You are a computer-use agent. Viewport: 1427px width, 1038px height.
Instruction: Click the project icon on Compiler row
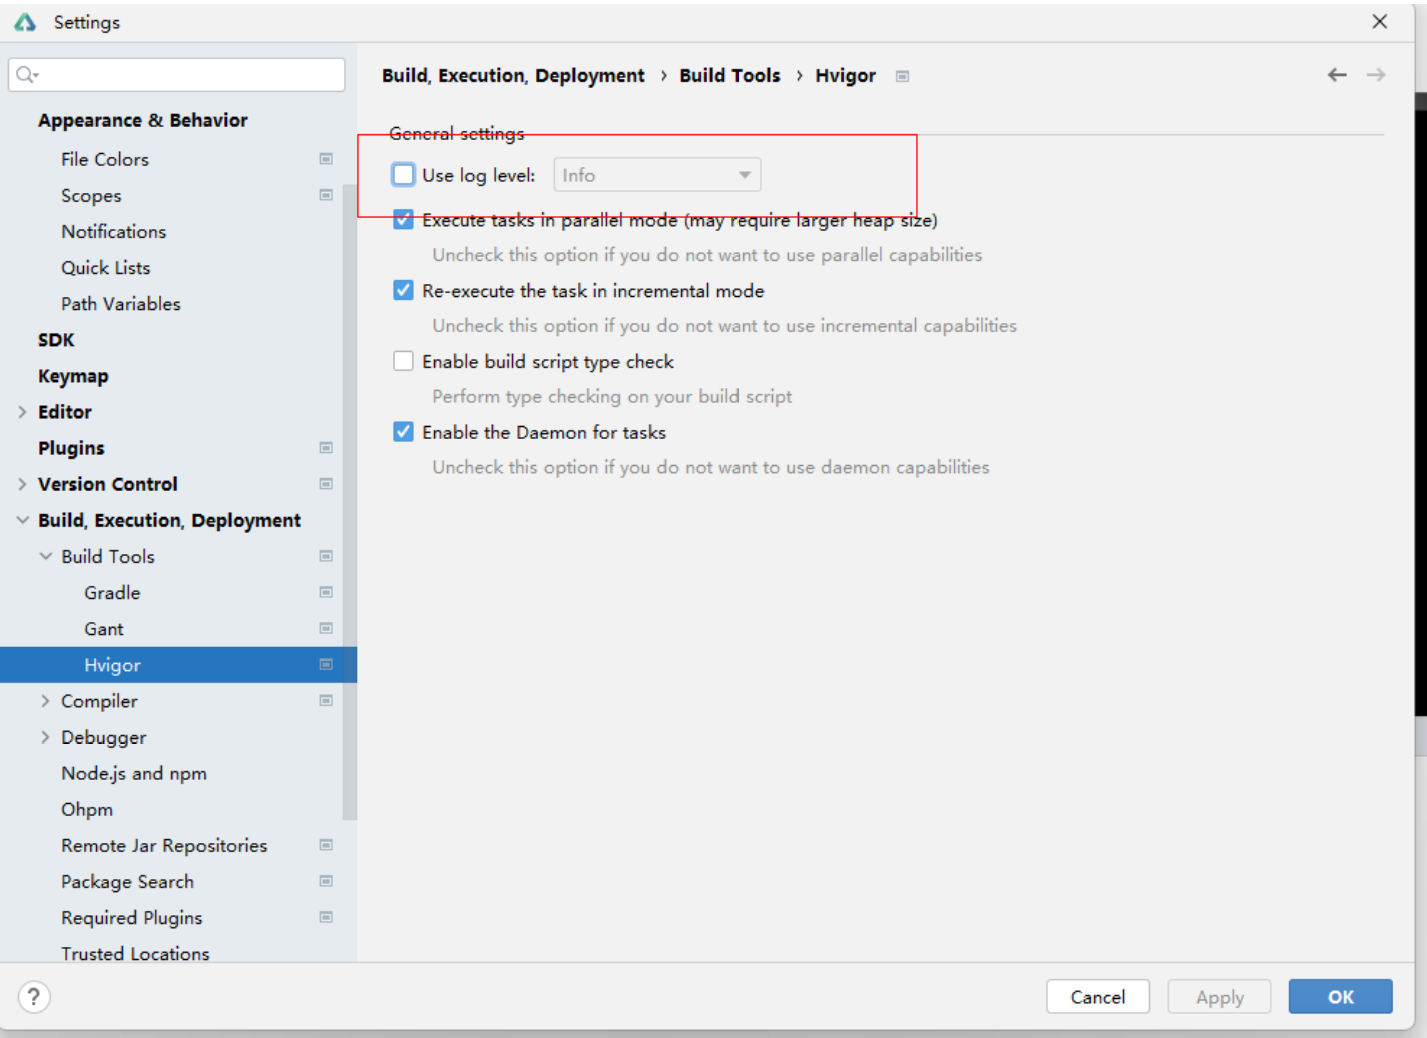coord(326,701)
